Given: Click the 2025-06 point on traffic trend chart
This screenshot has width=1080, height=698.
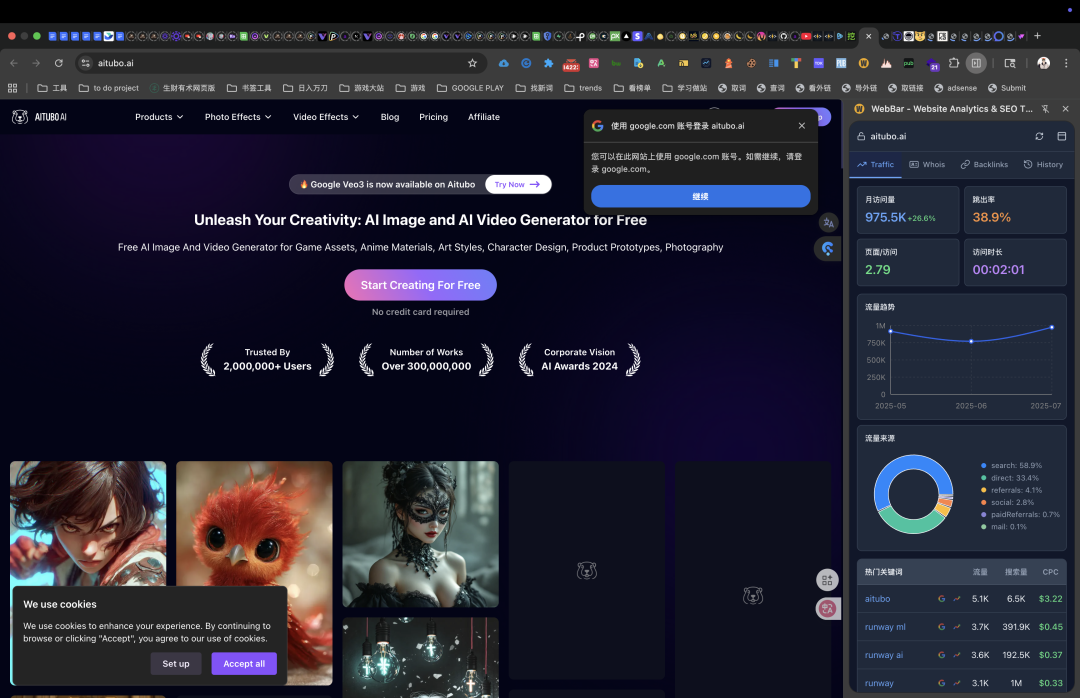Looking at the screenshot, I should tap(971, 342).
